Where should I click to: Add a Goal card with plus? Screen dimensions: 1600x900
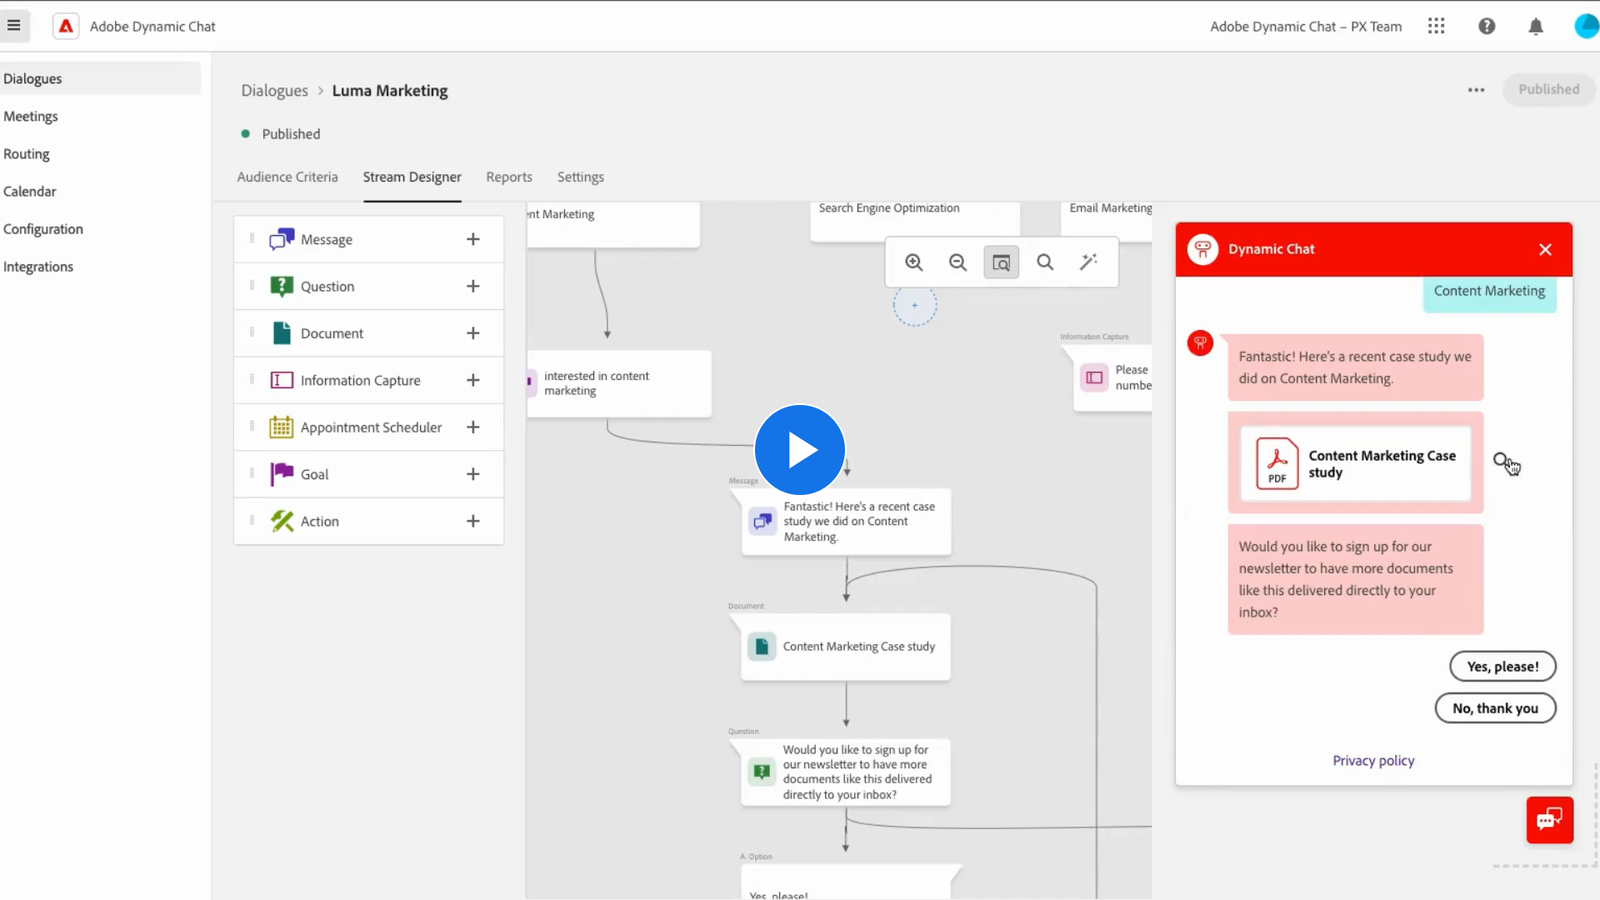[x=473, y=474]
